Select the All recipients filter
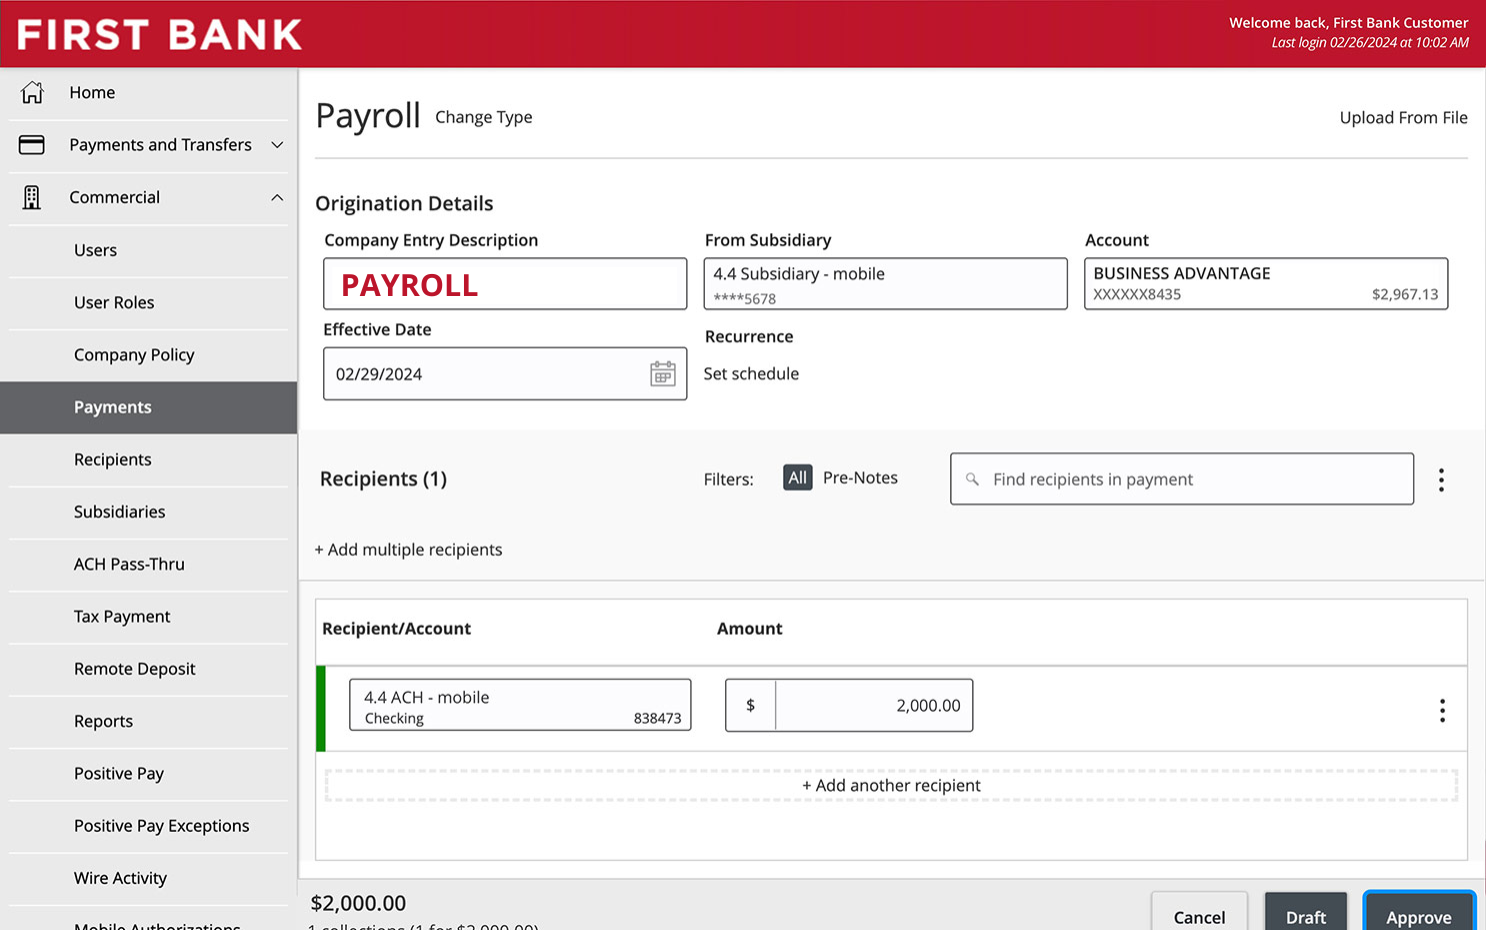The width and height of the screenshot is (1486, 930). pyautogui.click(x=797, y=478)
